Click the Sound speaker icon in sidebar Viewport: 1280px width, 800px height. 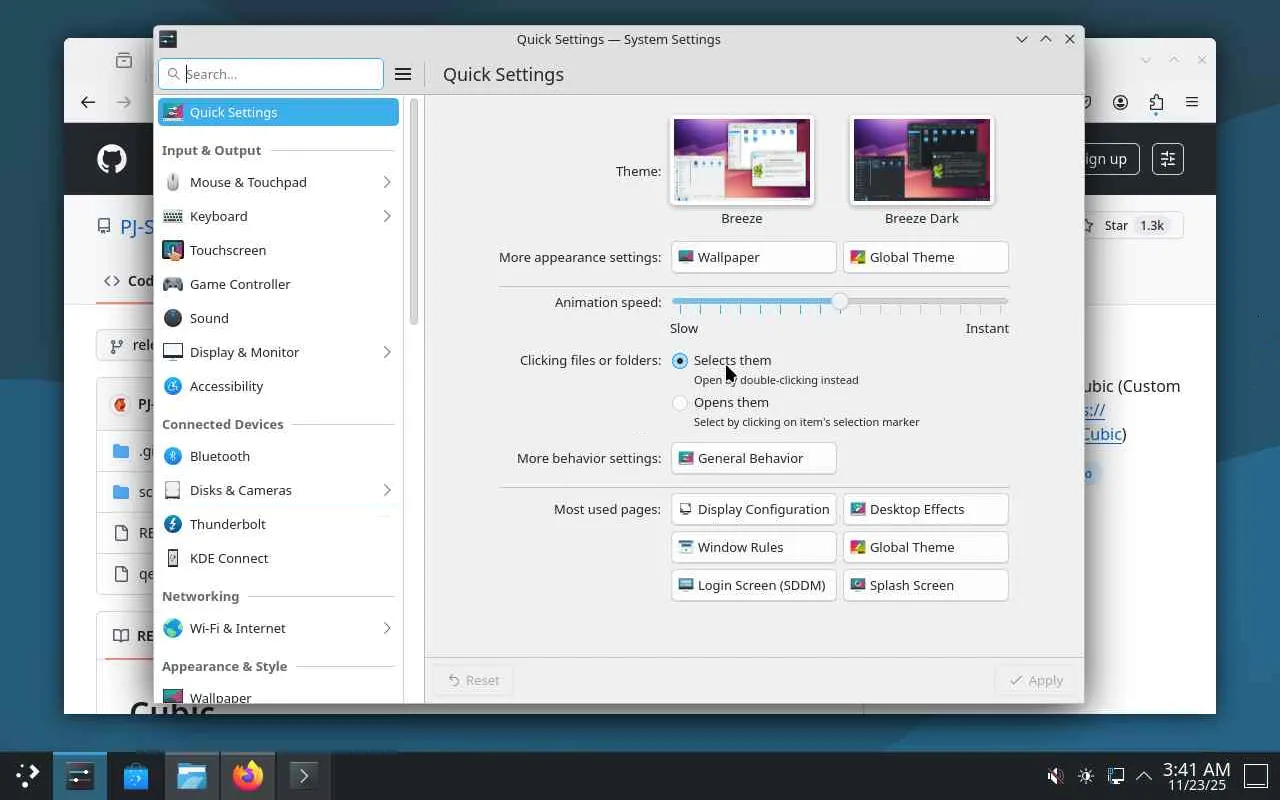(x=173, y=318)
